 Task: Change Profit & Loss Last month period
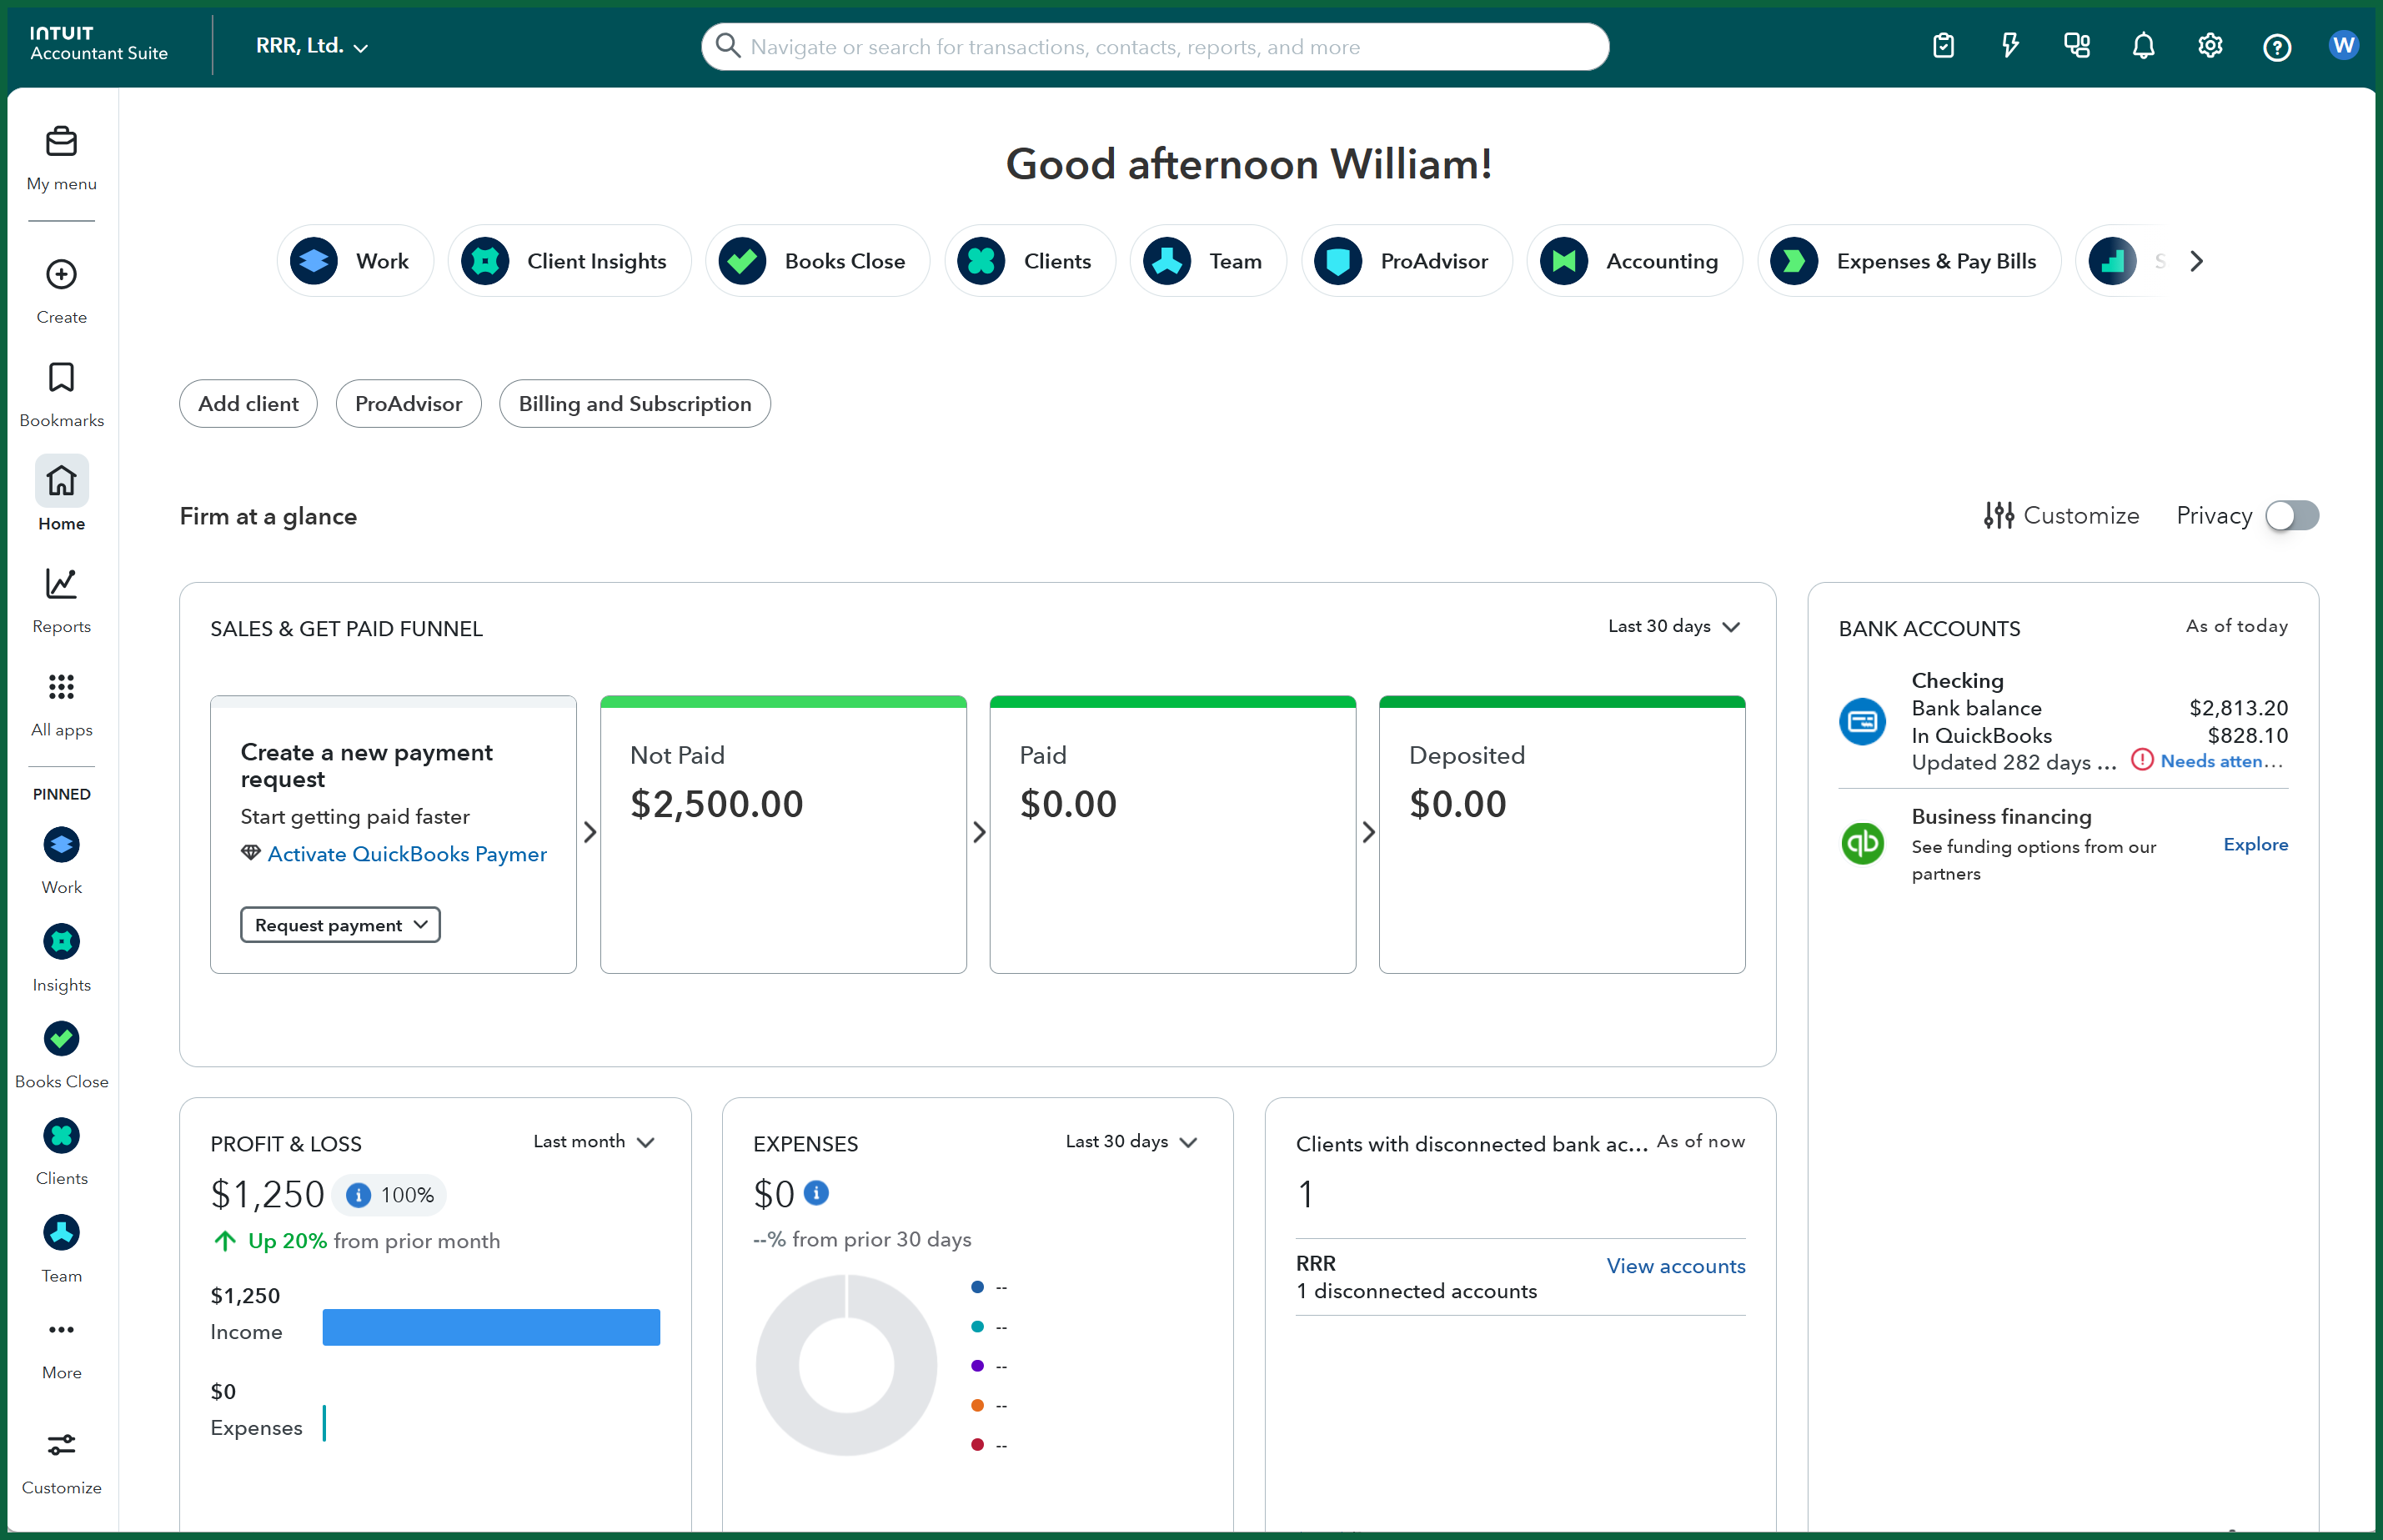(594, 1142)
